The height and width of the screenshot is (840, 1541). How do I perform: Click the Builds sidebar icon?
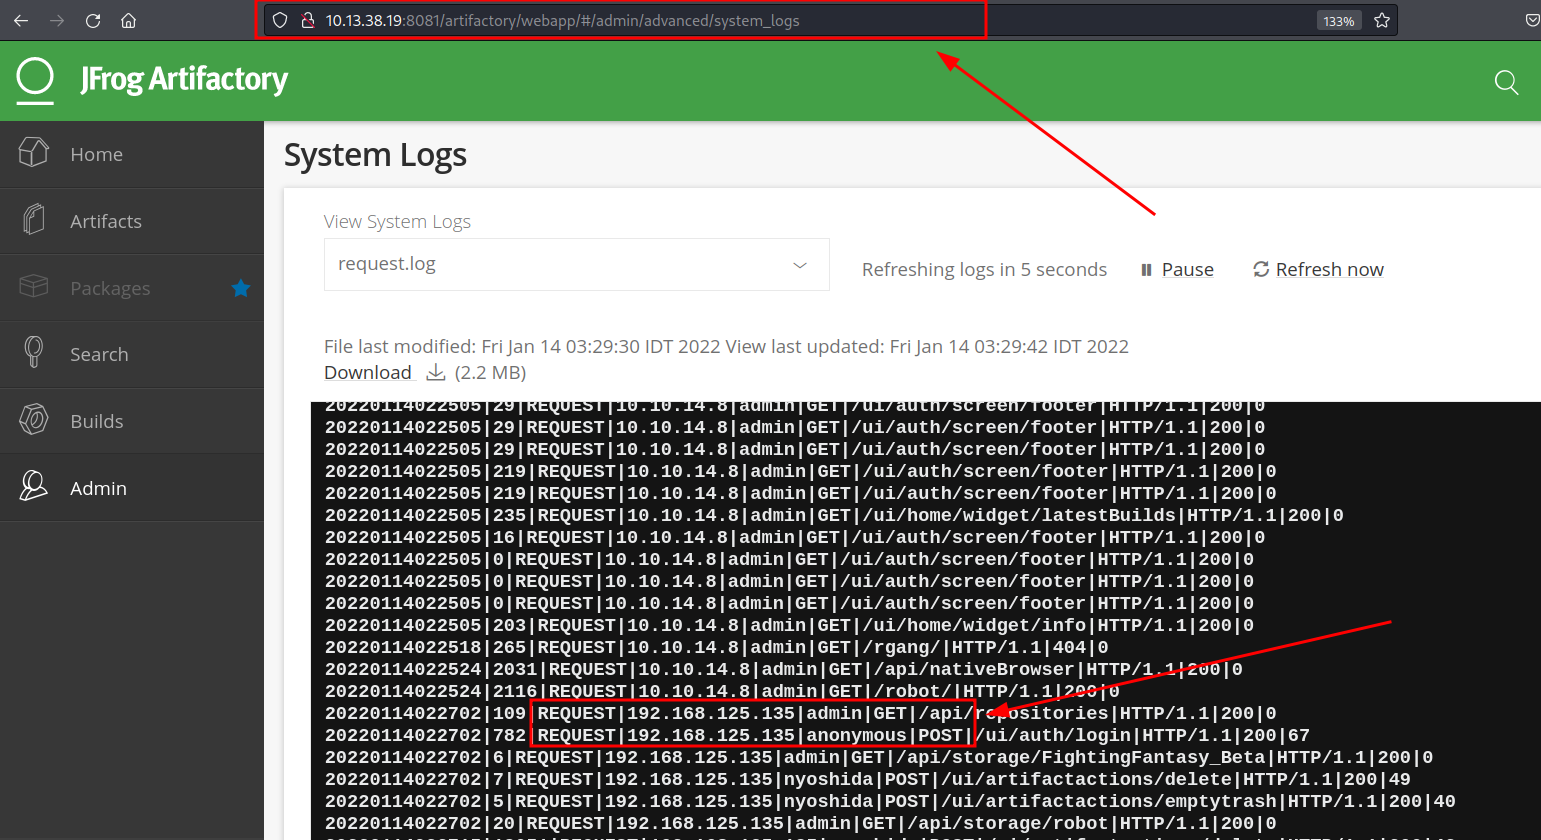click(34, 419)
